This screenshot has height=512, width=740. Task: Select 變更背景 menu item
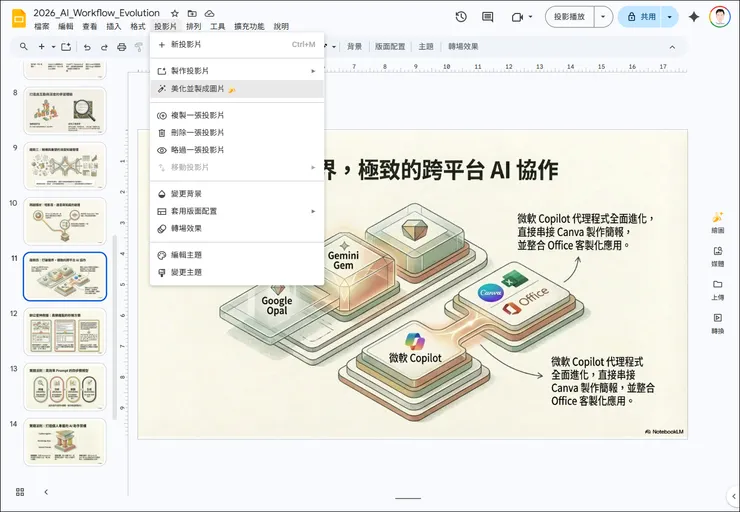[237, 193]
